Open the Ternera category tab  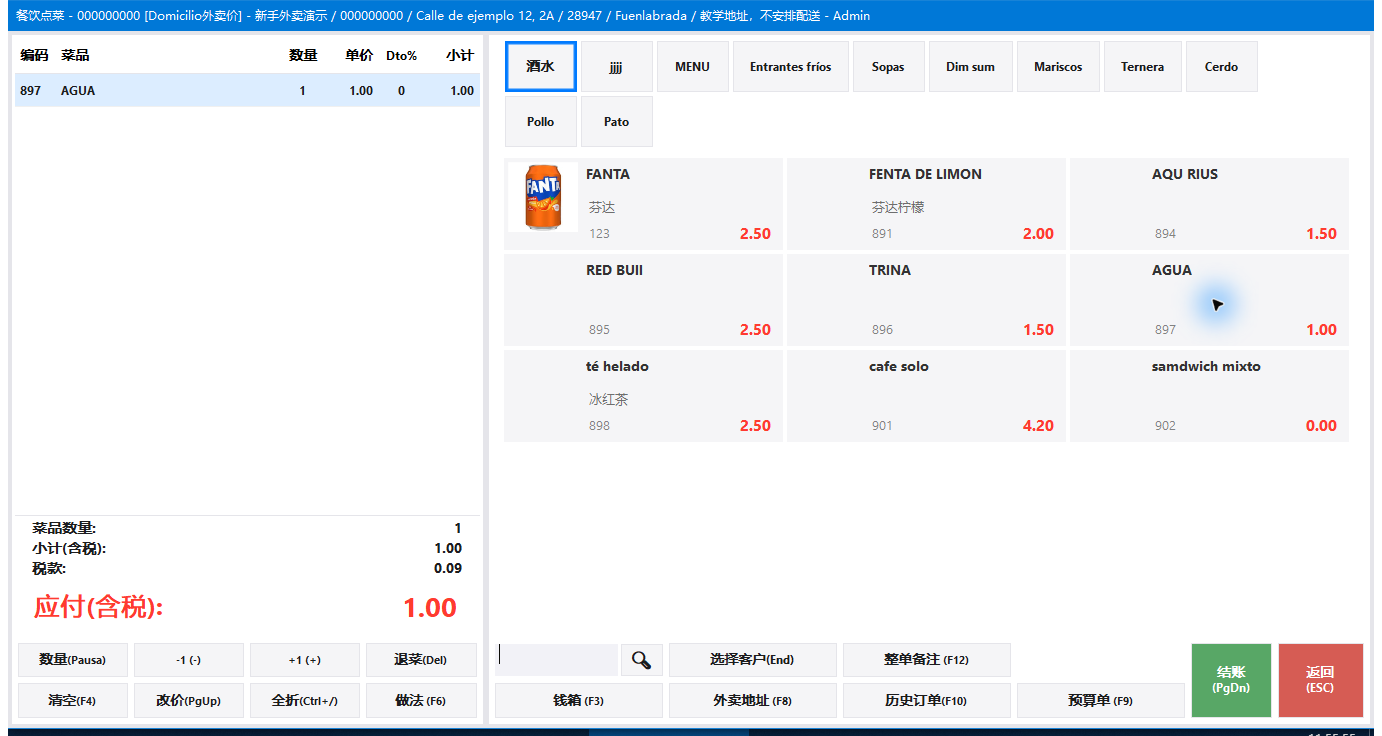pos(1143,67)
